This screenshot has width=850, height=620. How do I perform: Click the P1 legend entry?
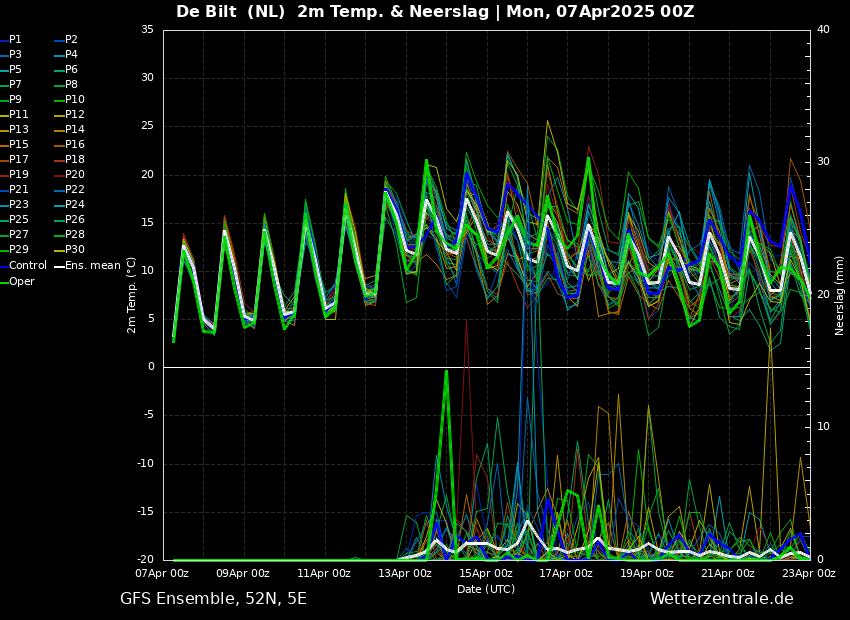click(11, 40)
